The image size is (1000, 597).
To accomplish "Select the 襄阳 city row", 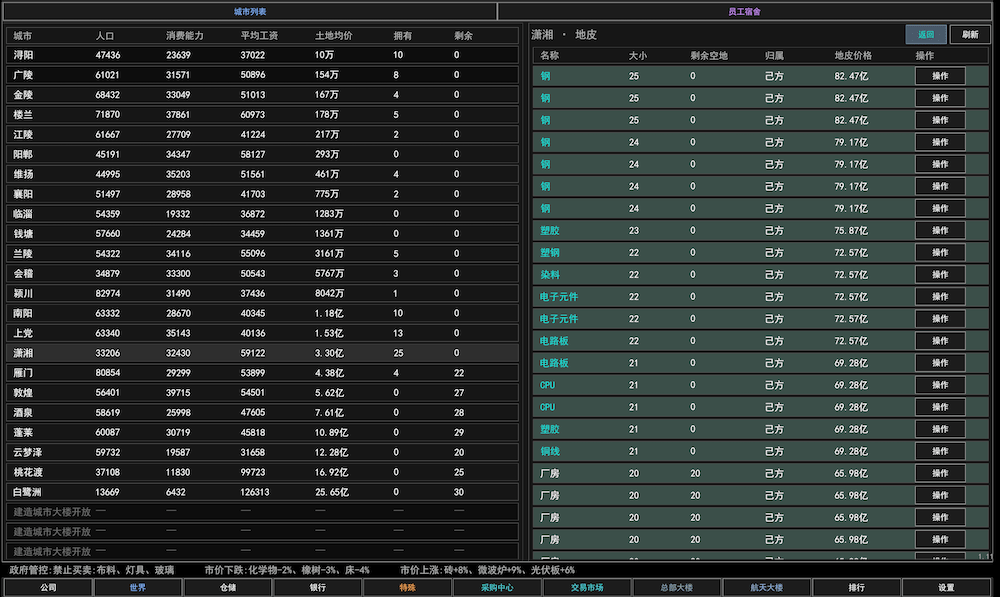I will [x=262, y=194].
